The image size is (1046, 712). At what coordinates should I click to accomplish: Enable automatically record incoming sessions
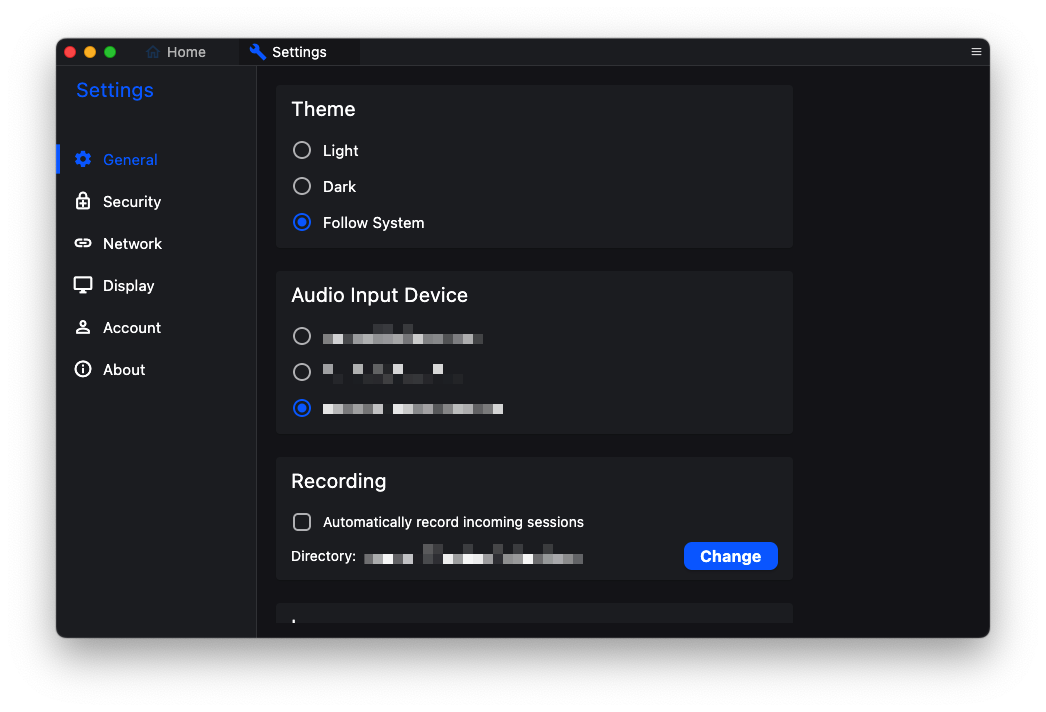click(x=301, y=521)
